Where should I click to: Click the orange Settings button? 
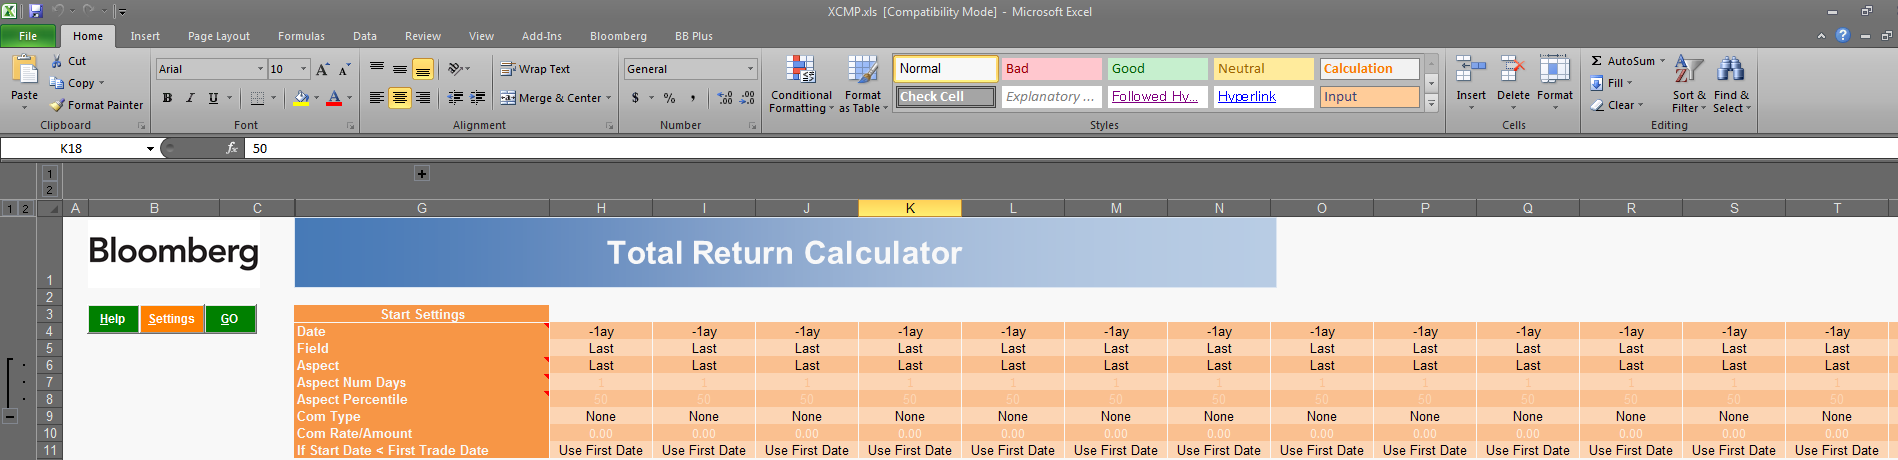tap(172, 319)
